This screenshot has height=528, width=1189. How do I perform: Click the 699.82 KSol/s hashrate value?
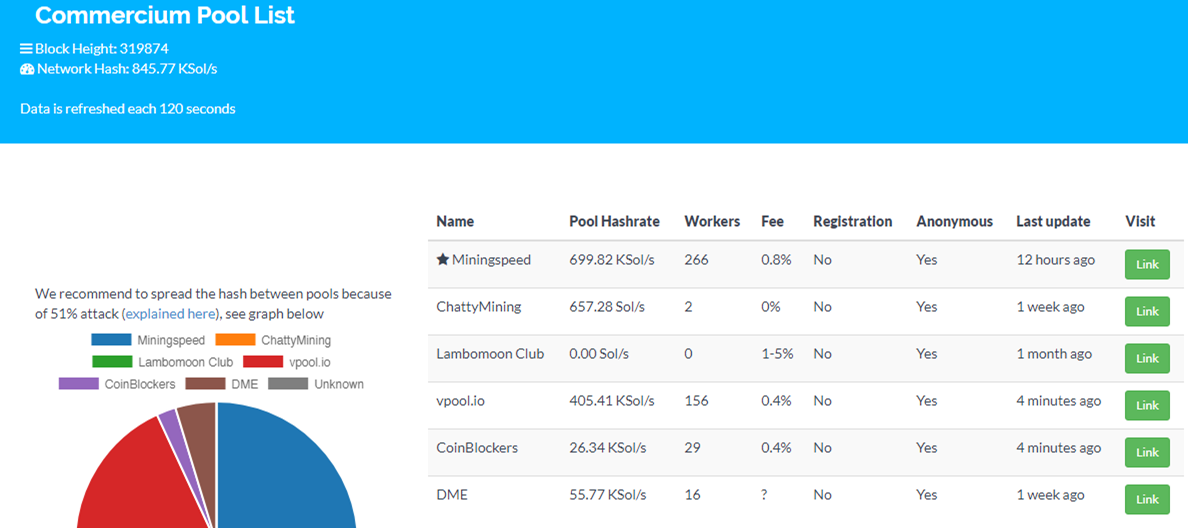tap(612, 259)
